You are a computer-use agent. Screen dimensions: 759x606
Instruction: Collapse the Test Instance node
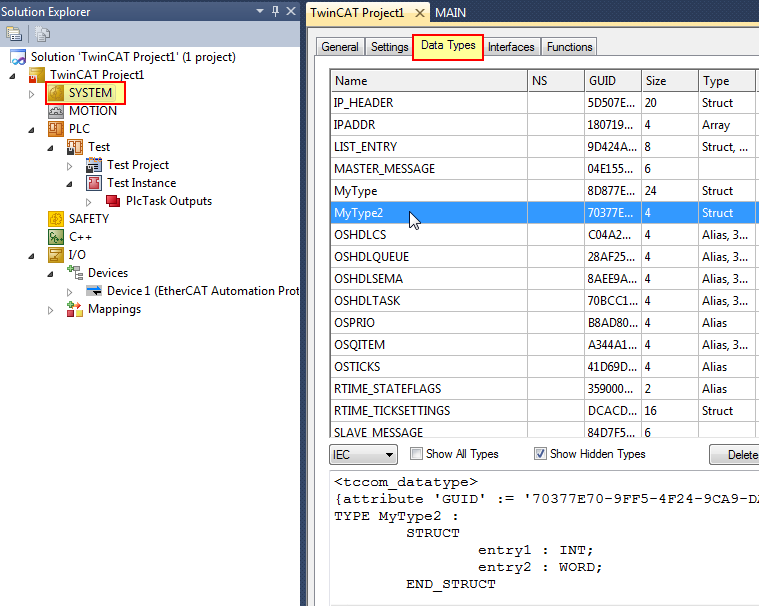[x=70, y=184]
